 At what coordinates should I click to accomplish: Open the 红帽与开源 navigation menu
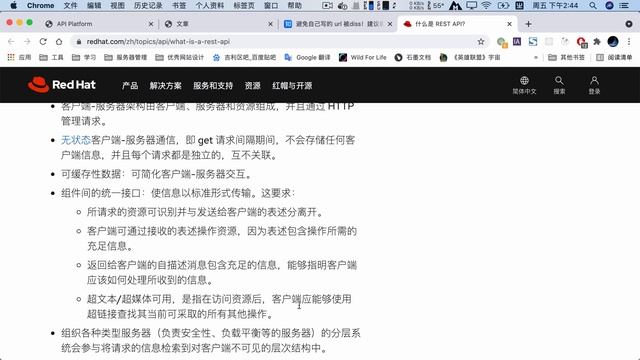tap(292, 86)
